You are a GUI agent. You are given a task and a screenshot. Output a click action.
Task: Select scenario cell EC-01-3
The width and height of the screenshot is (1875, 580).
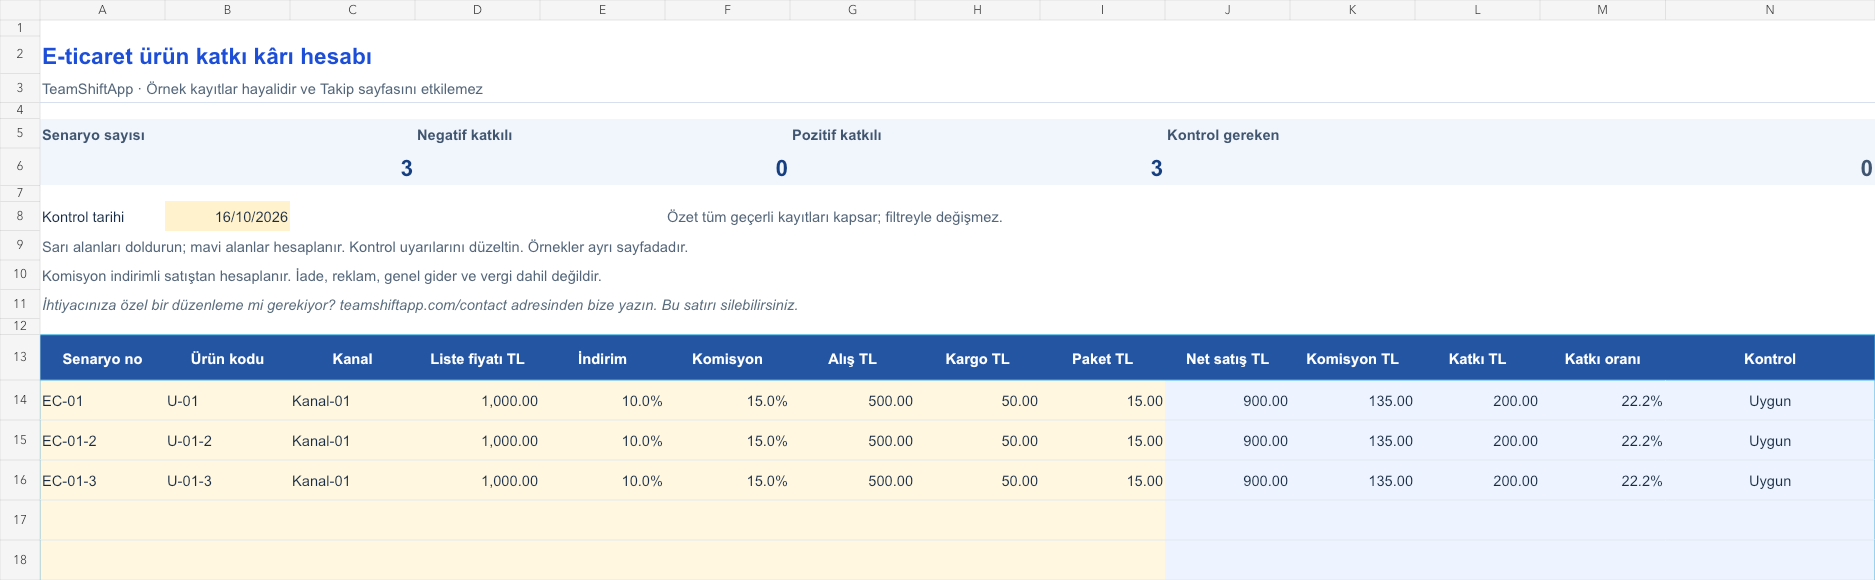102,481
